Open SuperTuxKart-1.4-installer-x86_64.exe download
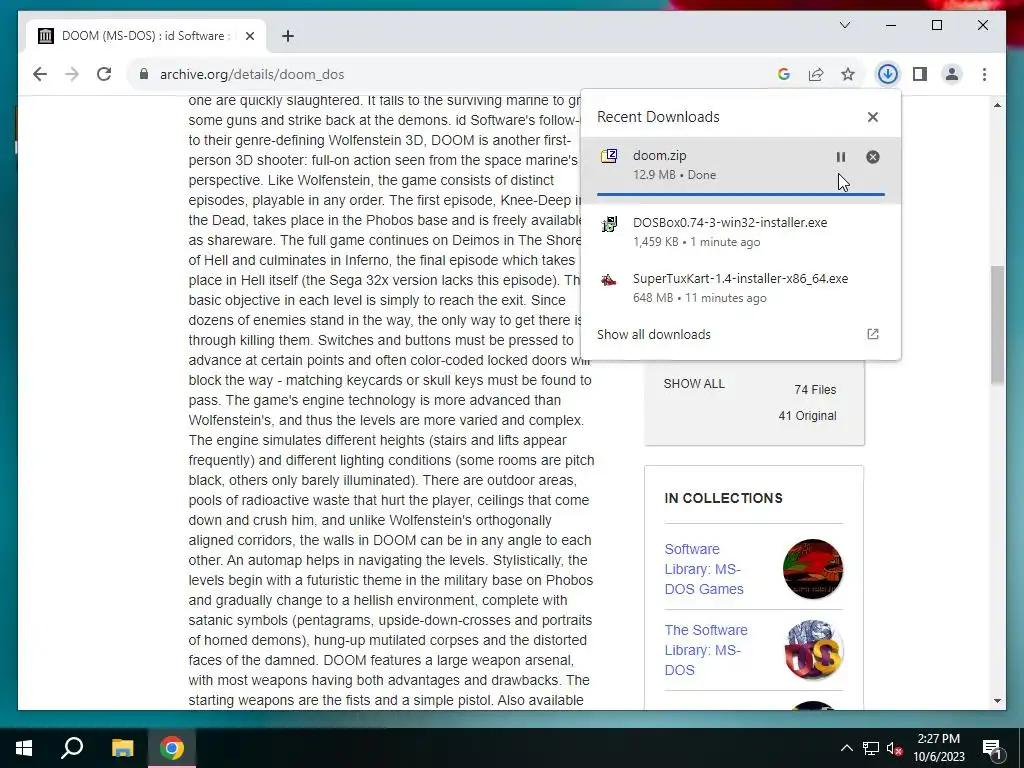The width and height of the screenshot is (1024, 768). [741, 288]
